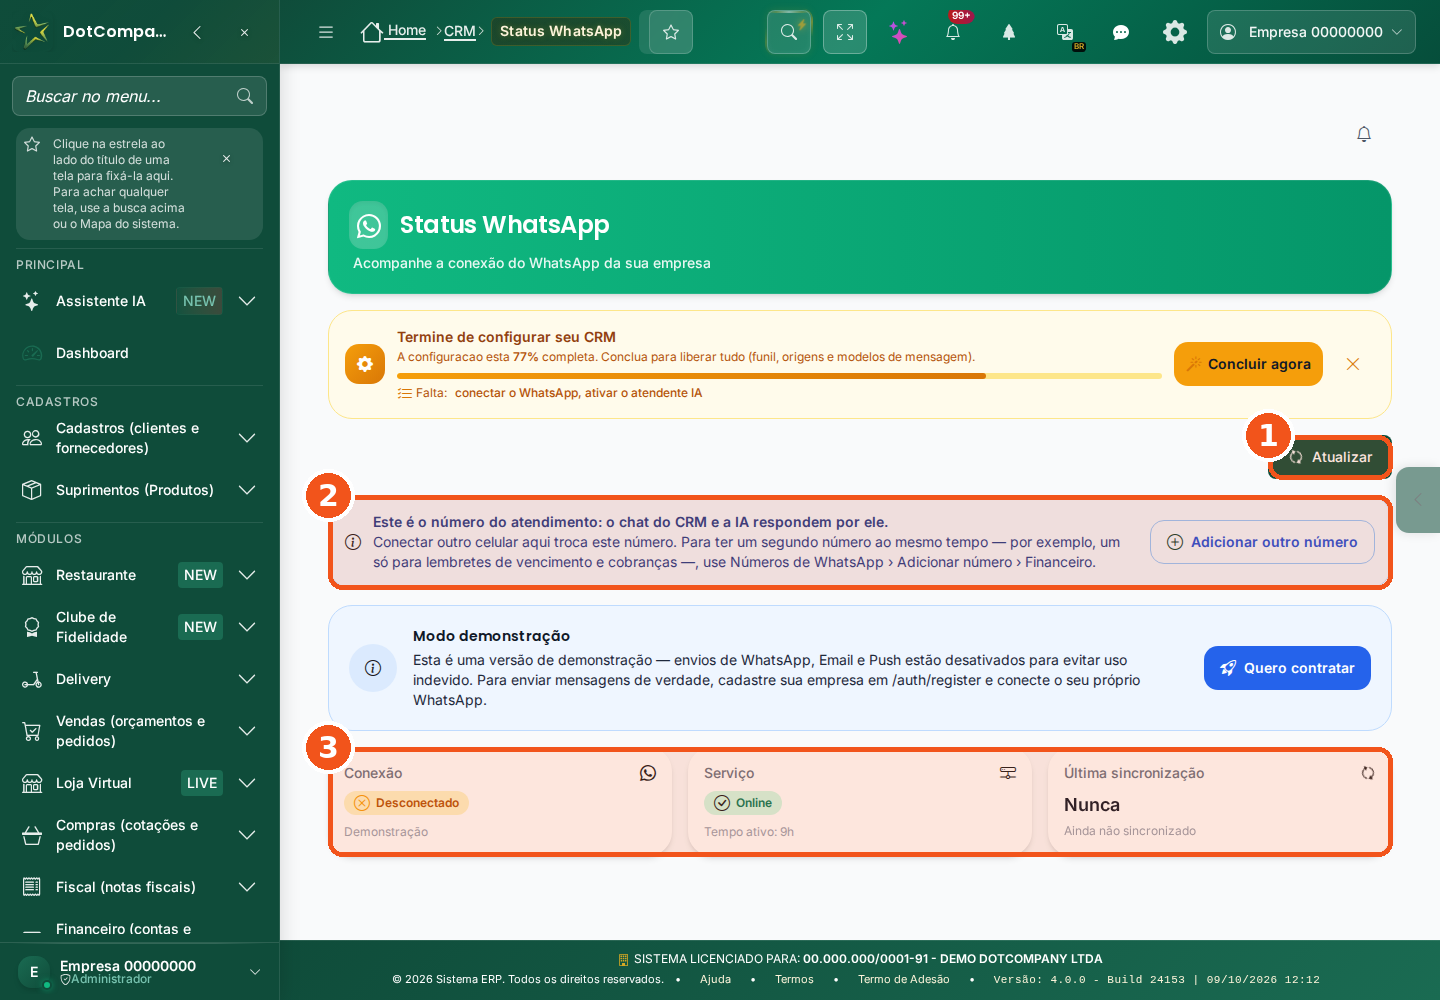1440x1000 pixels.
Task: Close the sidebar with X icon
Action: point(244,32)
